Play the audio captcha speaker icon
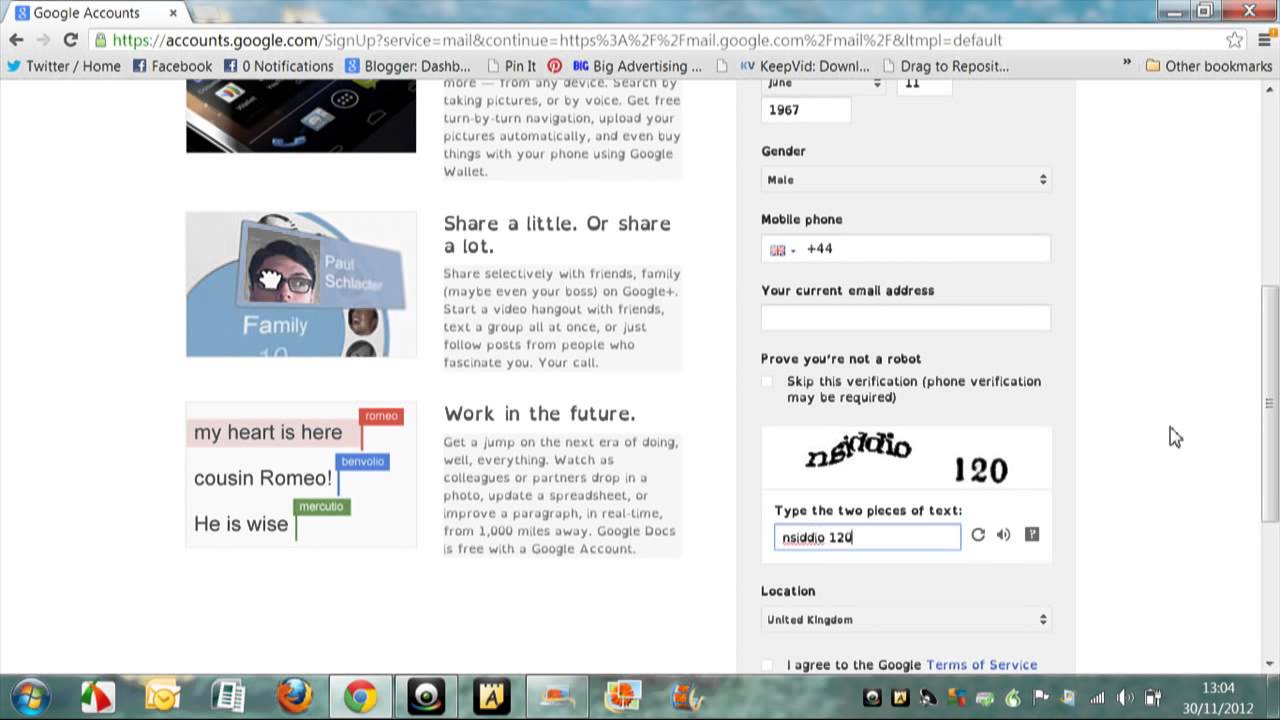This screenshot has height=720, width=1280. 1004,535
